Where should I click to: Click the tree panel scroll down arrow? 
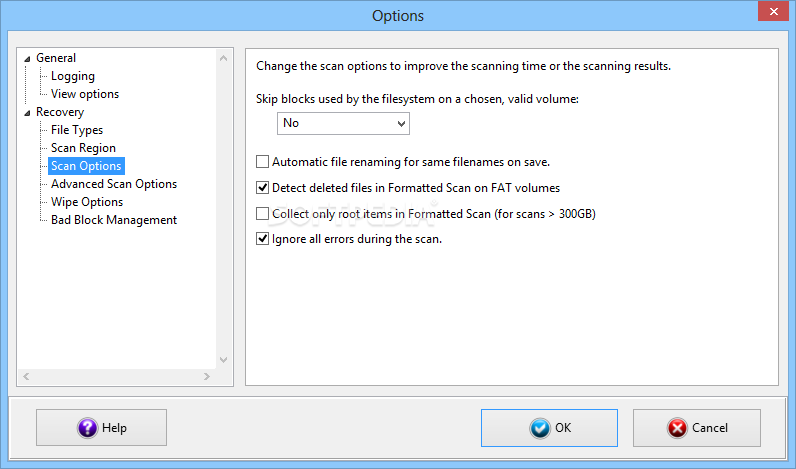[x=223, y=360]
